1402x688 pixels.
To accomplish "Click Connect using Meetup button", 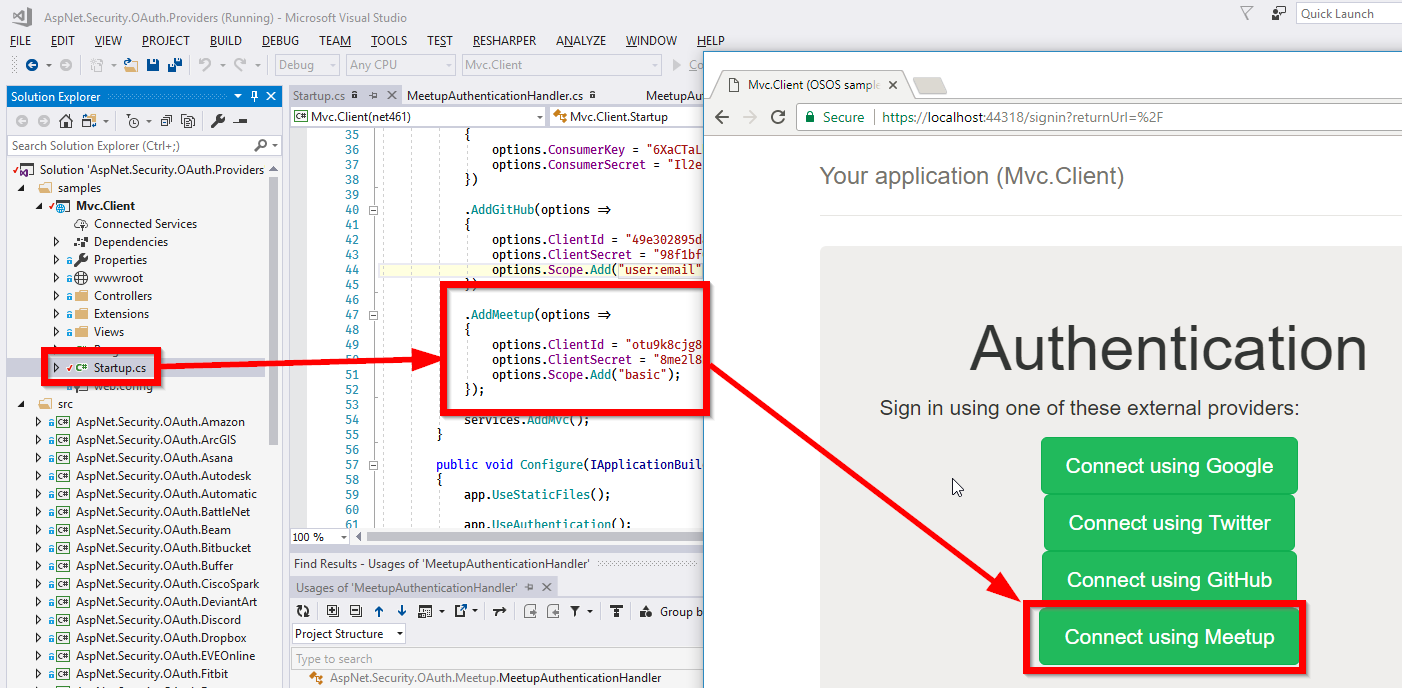I will pos(1169,637).
